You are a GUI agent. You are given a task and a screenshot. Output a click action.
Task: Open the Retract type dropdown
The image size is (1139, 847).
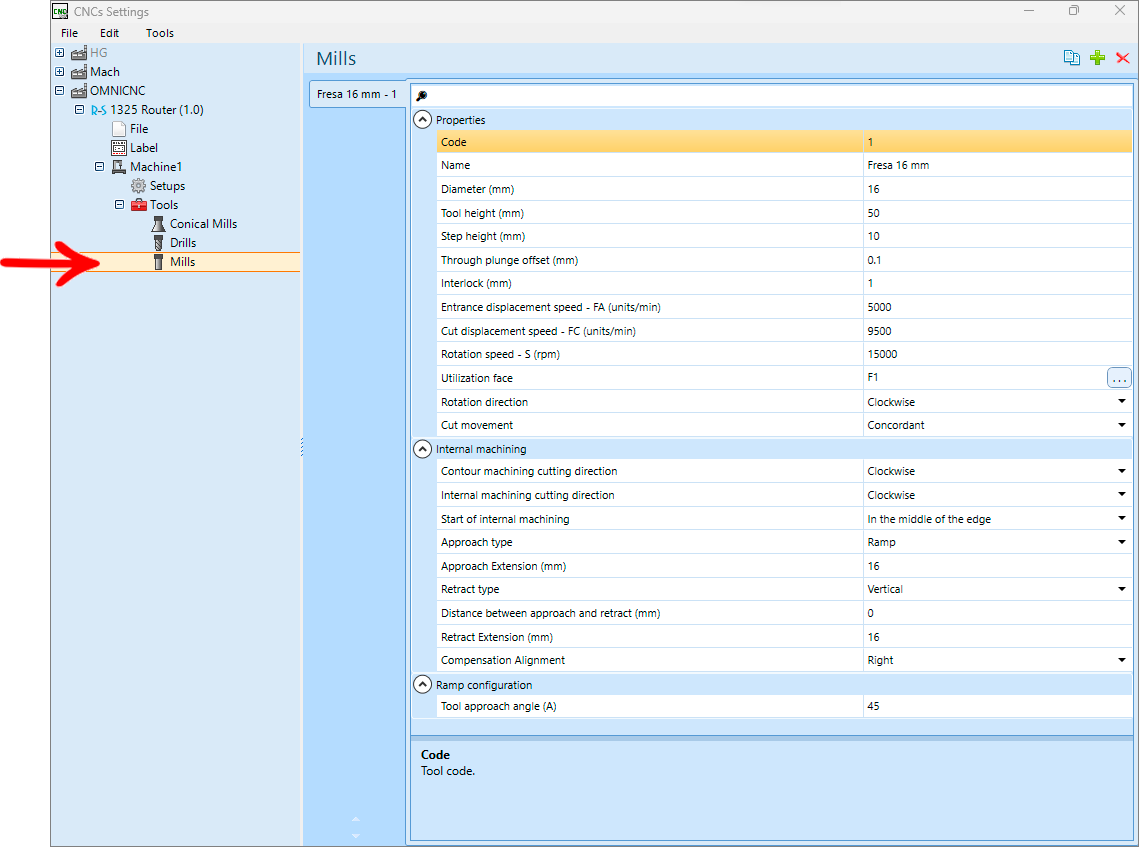point(1122,589)
